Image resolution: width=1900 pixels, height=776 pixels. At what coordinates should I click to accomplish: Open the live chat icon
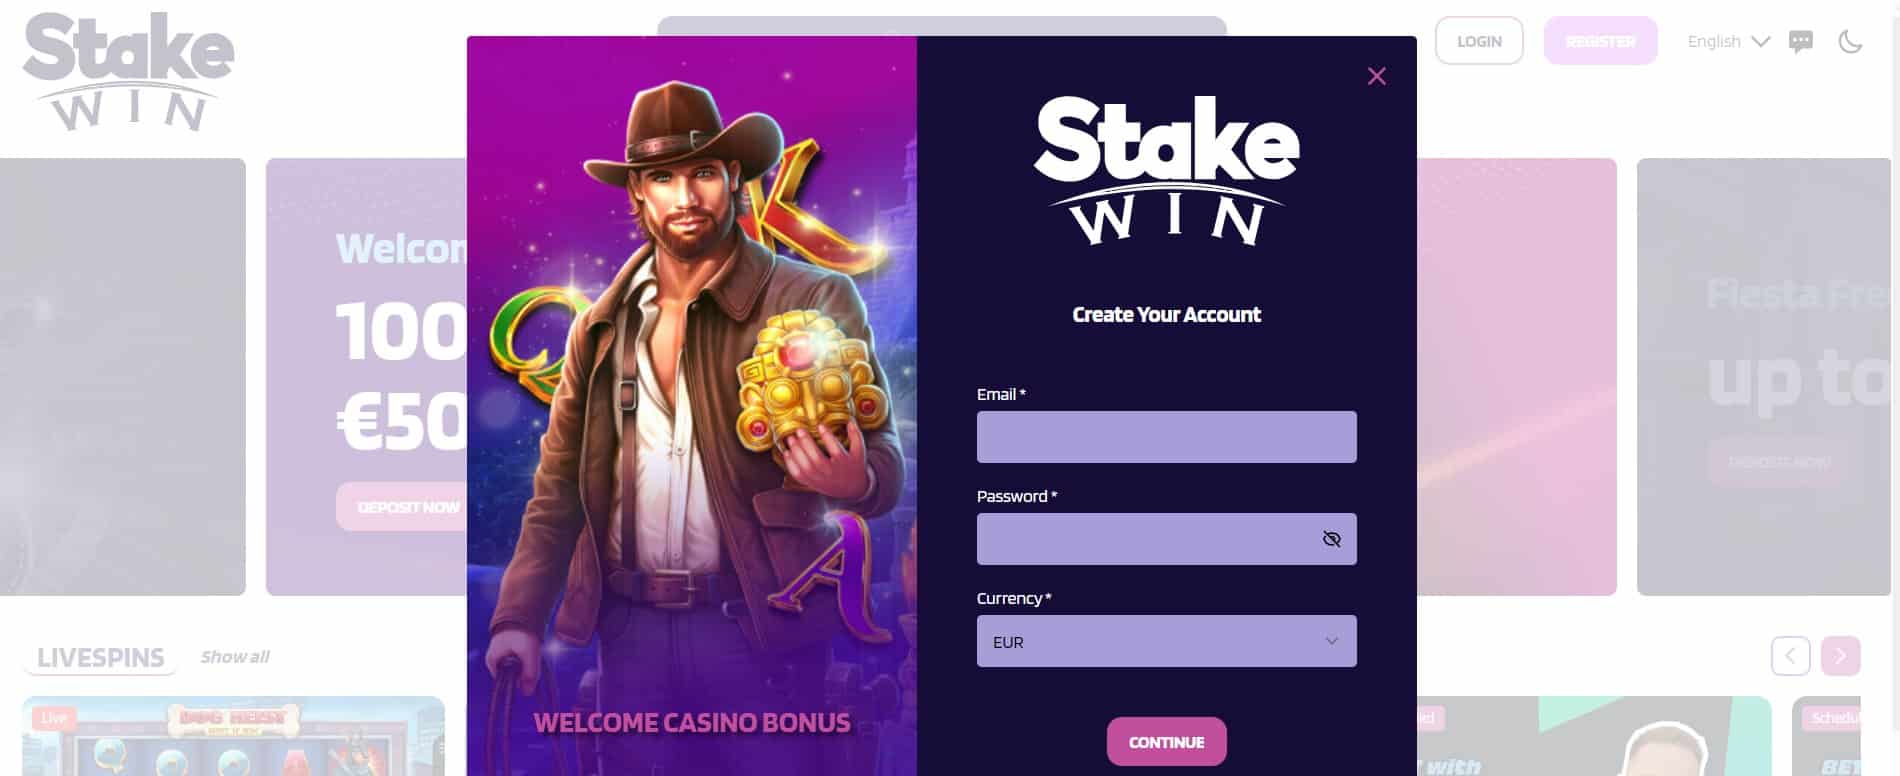pos(1801,41)
